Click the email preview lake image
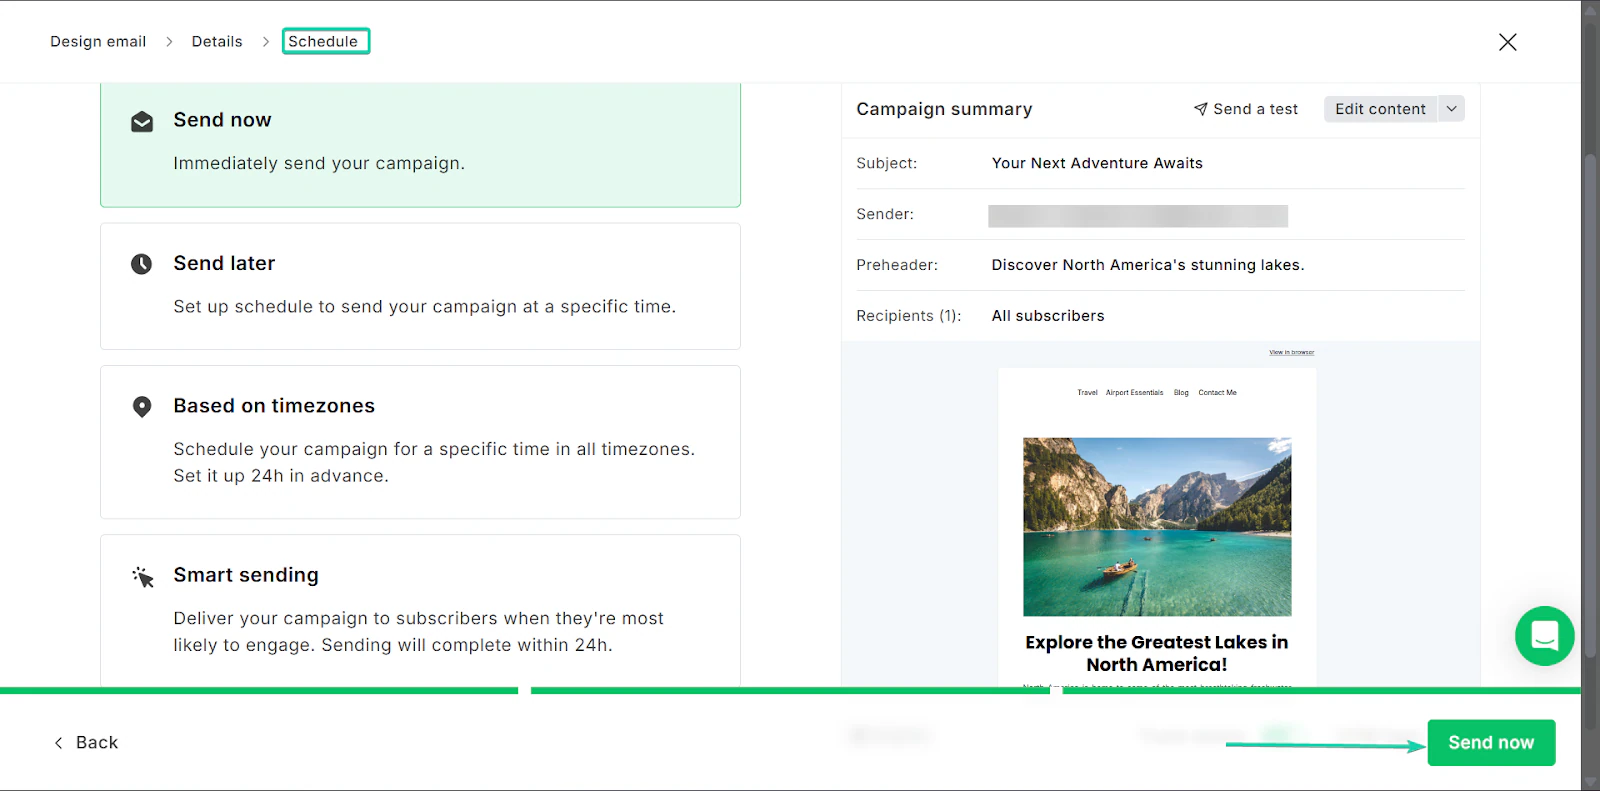The width and height of the screenshot is (1600, 791). [1157, 527]
